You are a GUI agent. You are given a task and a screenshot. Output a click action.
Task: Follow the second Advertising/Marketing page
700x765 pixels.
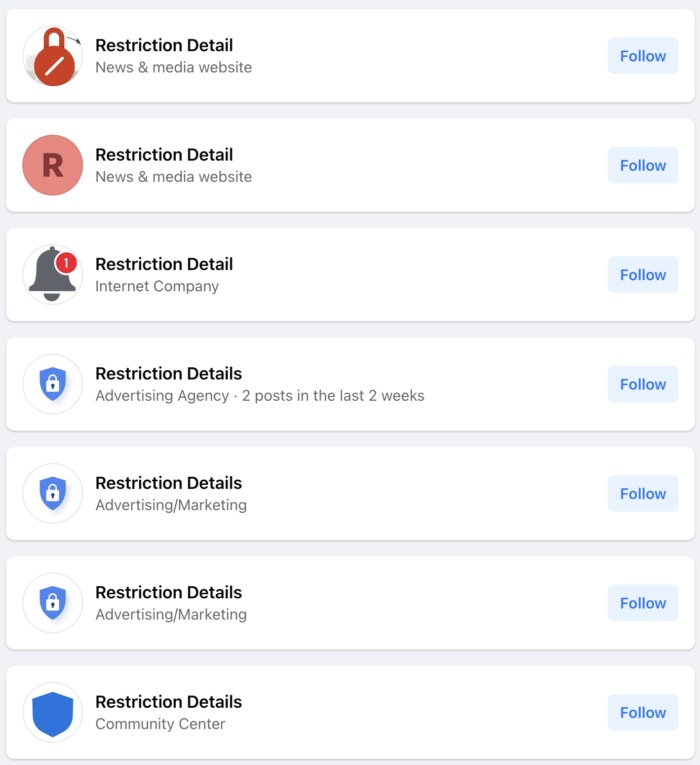click(x=642, y=603)
